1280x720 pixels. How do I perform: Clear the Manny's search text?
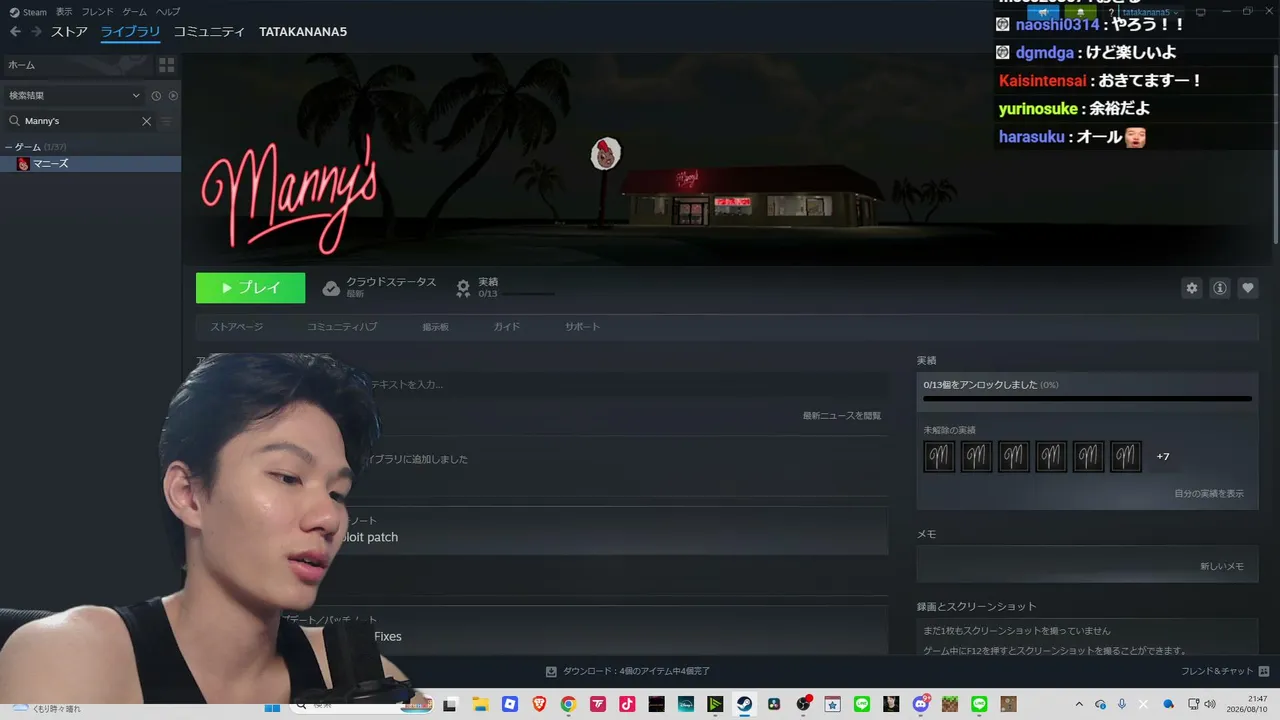146,121
